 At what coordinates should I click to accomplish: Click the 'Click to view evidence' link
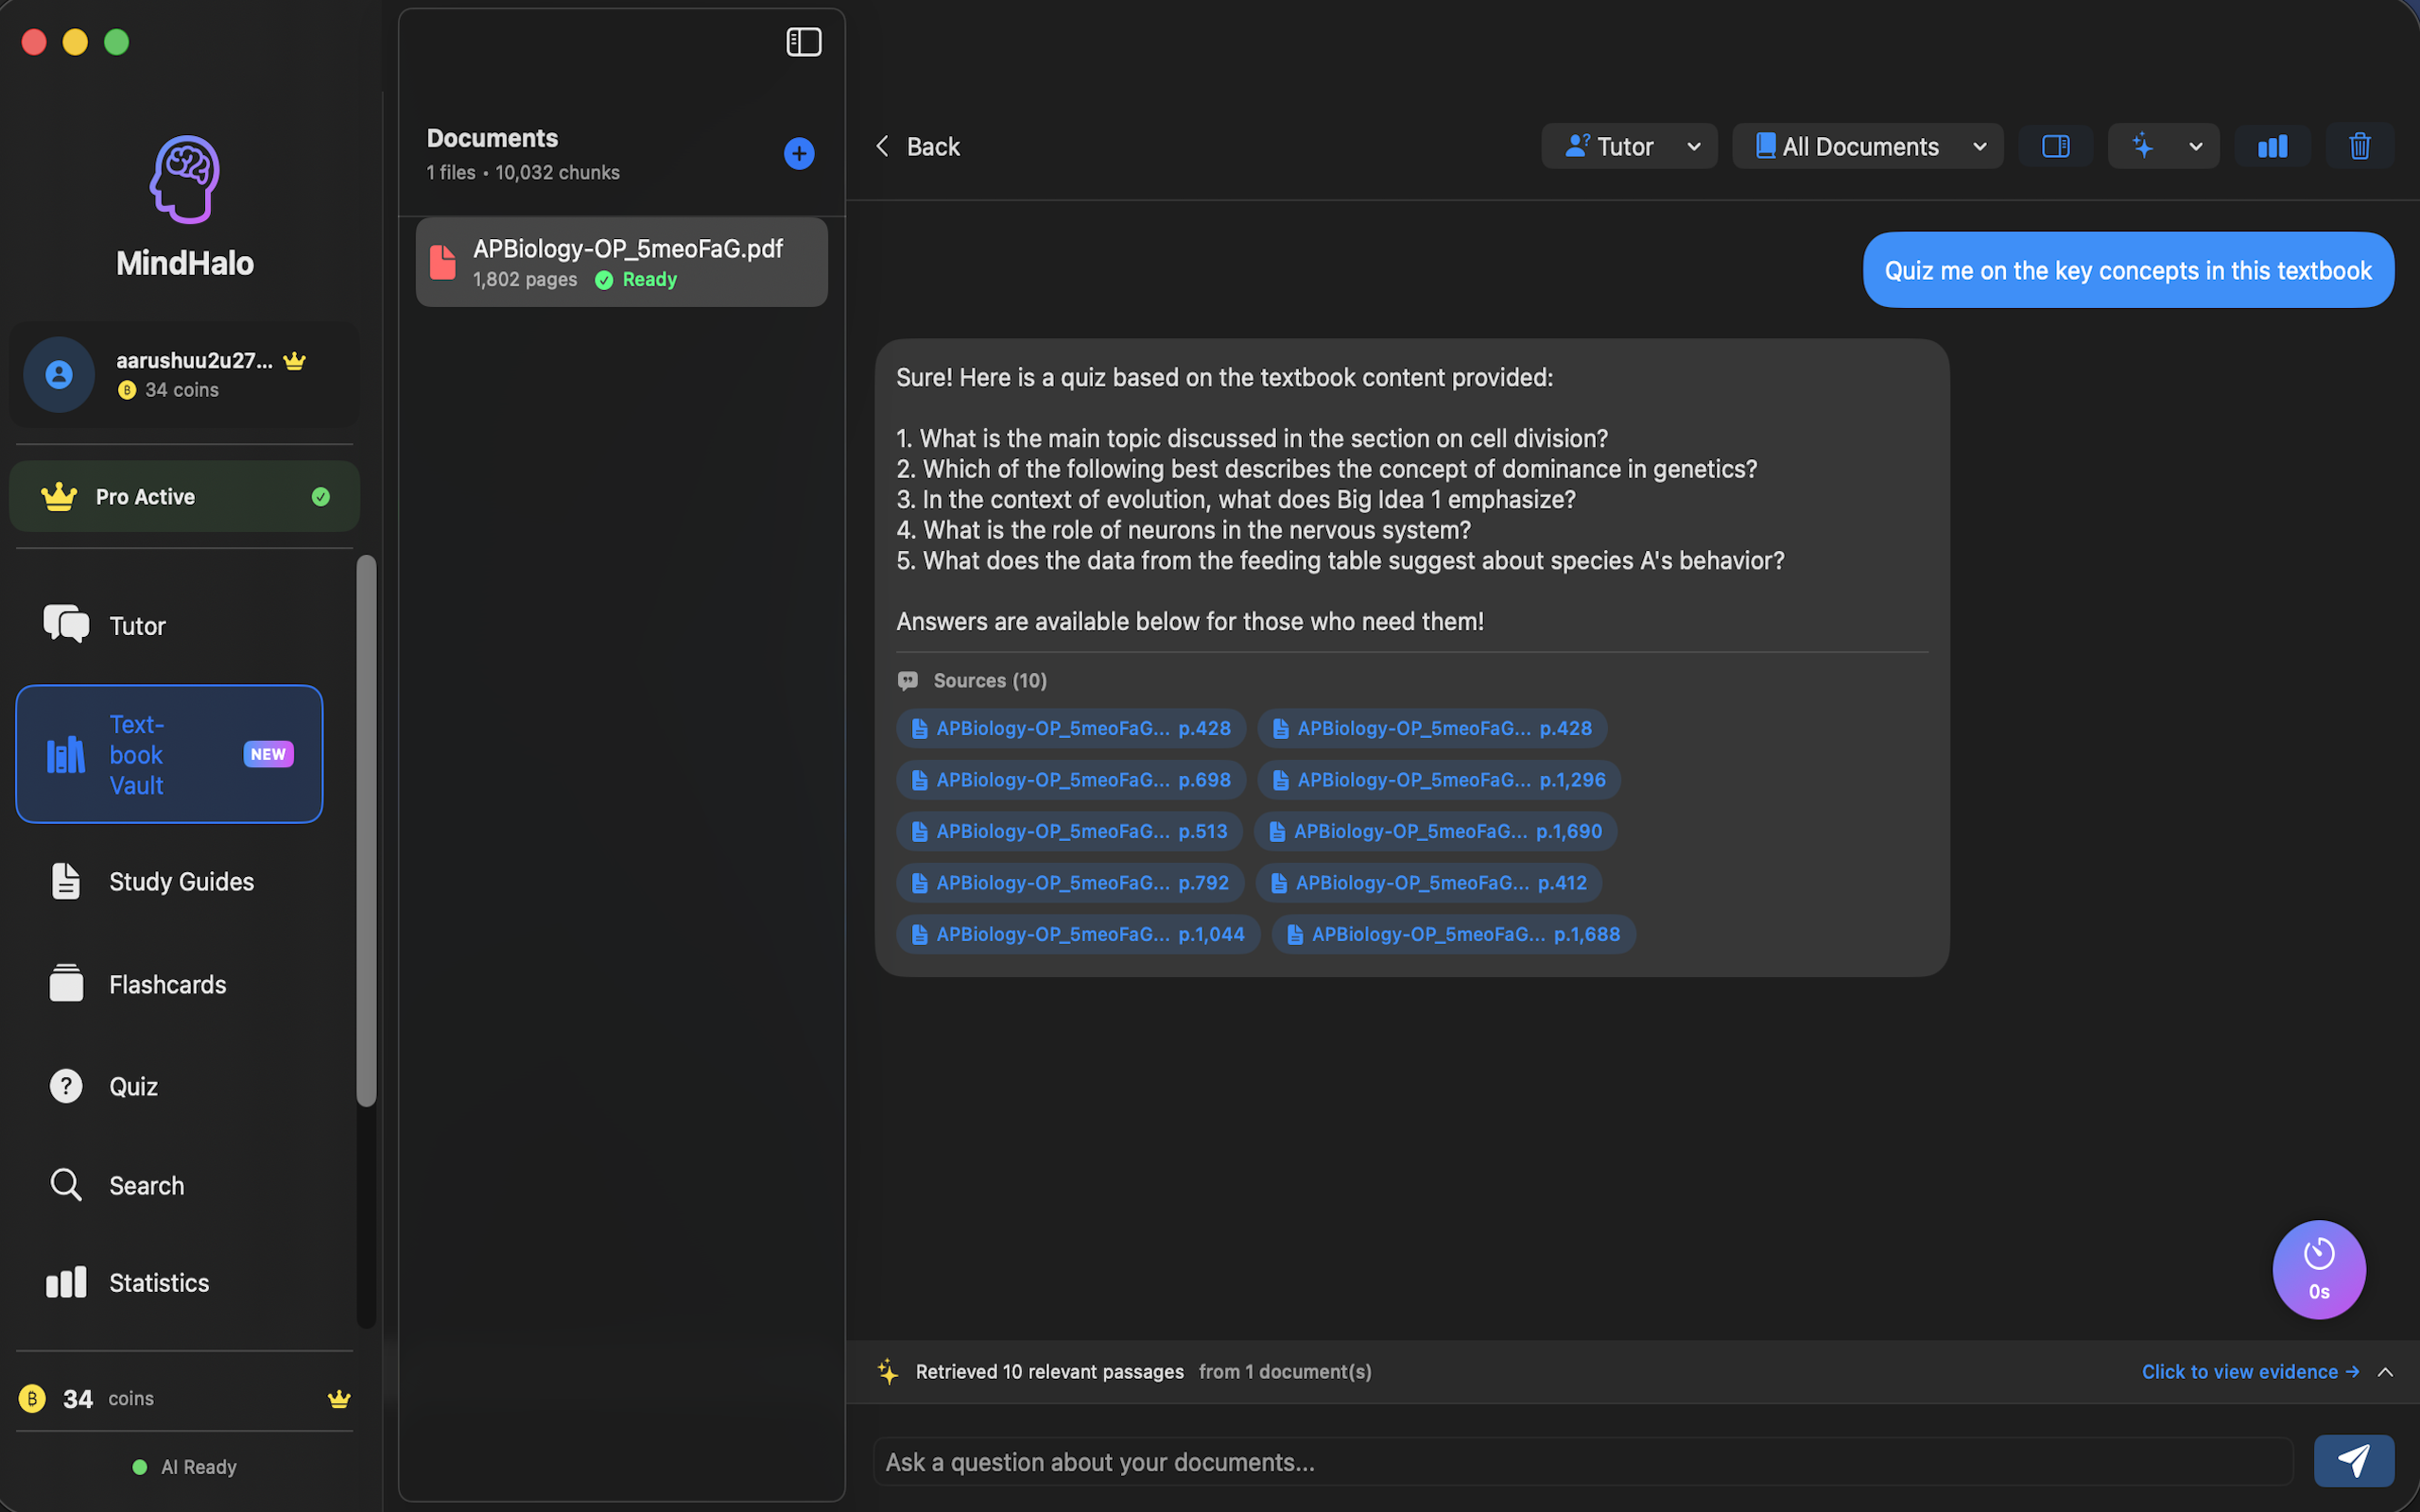click(2251, 1371)
